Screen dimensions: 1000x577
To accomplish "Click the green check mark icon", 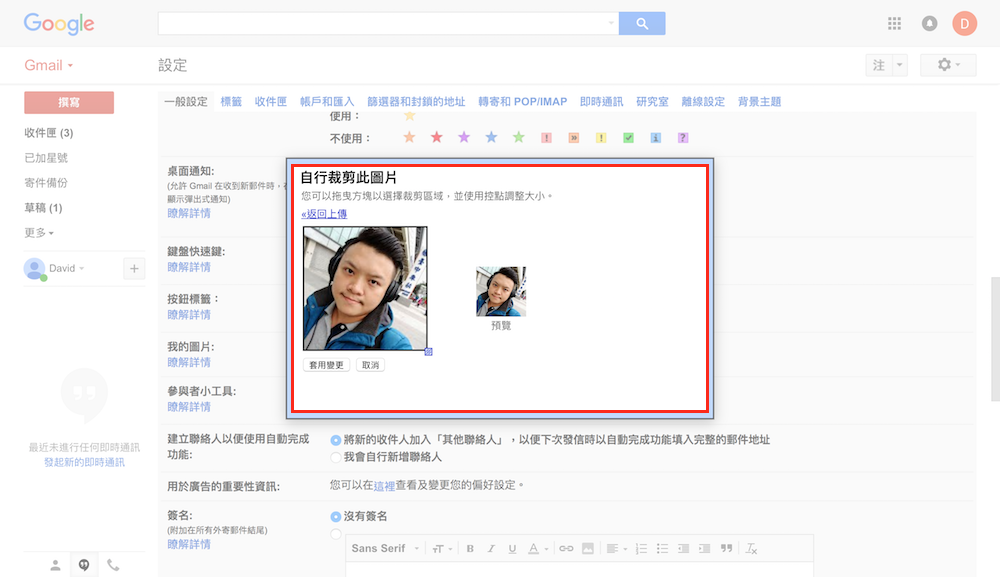I will (x=628, y=138).
